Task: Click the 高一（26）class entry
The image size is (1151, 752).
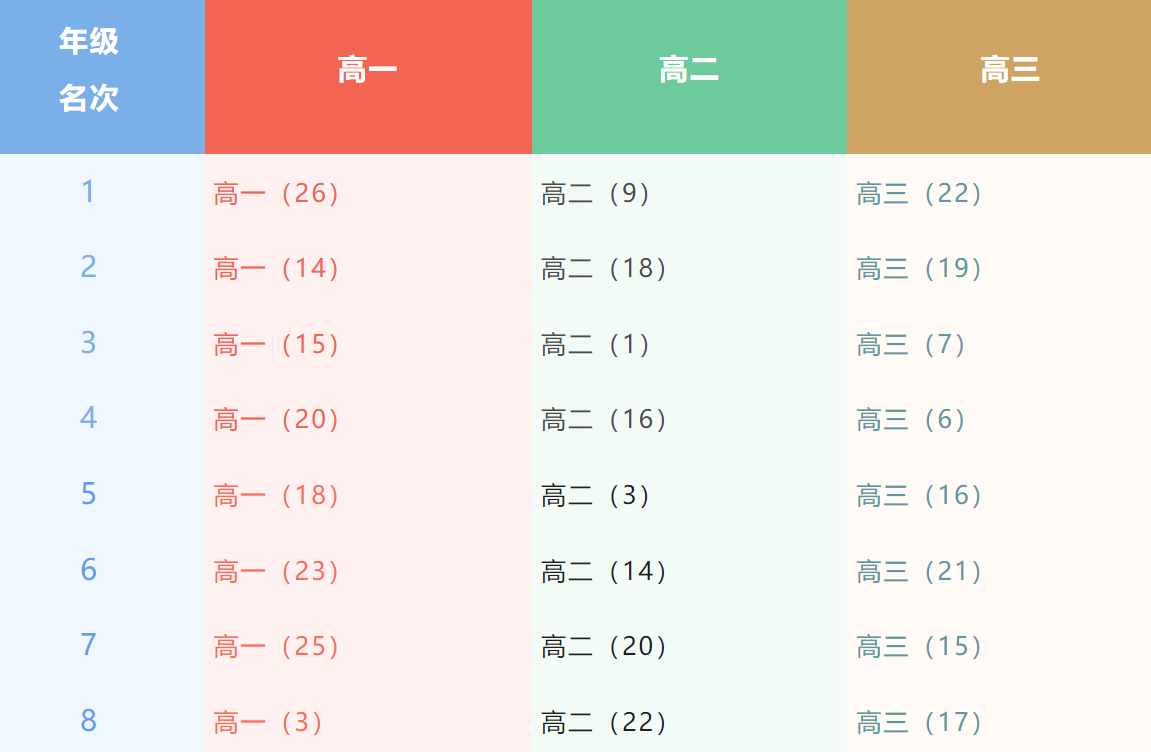Action: (277, 193)
